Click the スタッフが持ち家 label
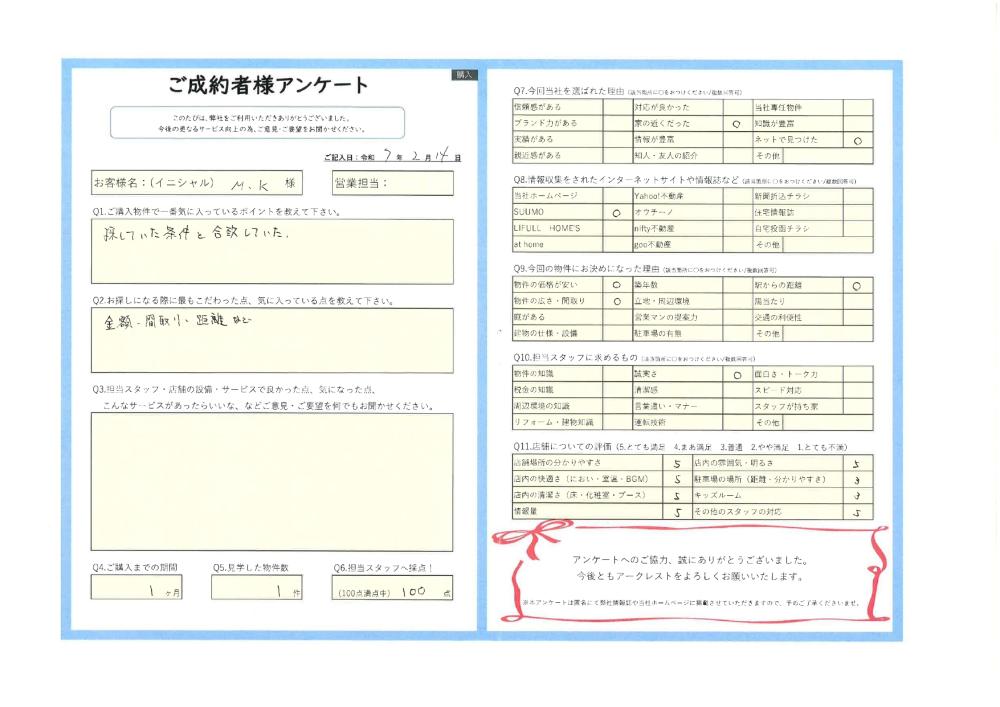This screenshot has height=707, width=1000. tap(786, 406)
